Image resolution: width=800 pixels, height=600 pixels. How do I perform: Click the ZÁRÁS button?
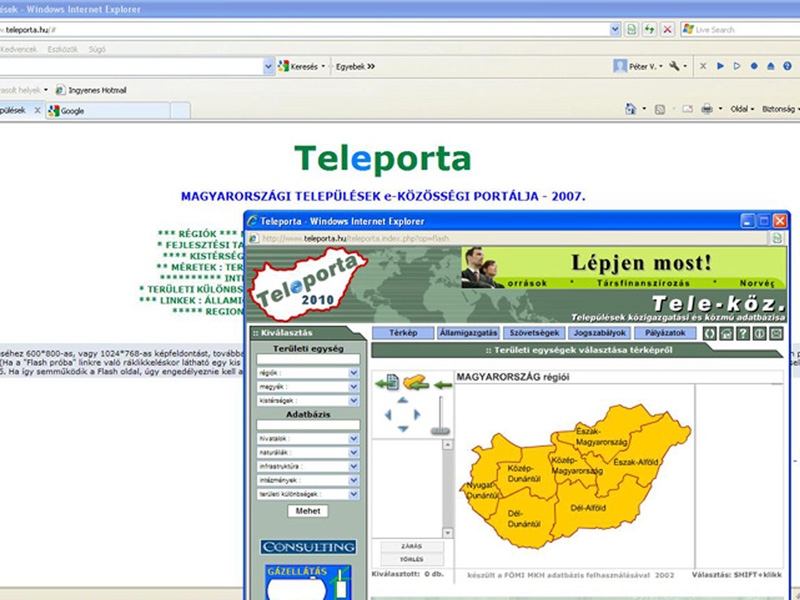411,546
